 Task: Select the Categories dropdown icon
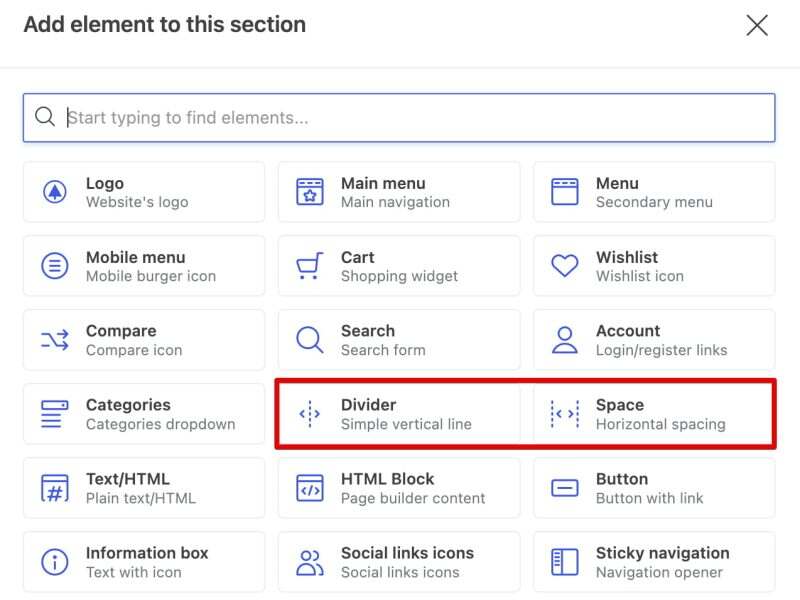point(55,414)
